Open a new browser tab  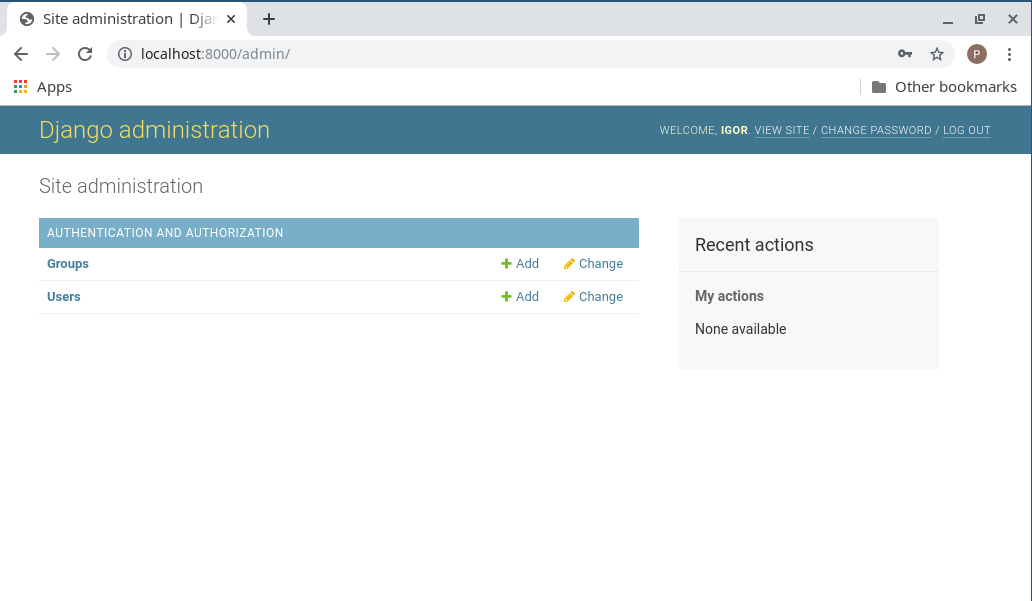(269, 19)
